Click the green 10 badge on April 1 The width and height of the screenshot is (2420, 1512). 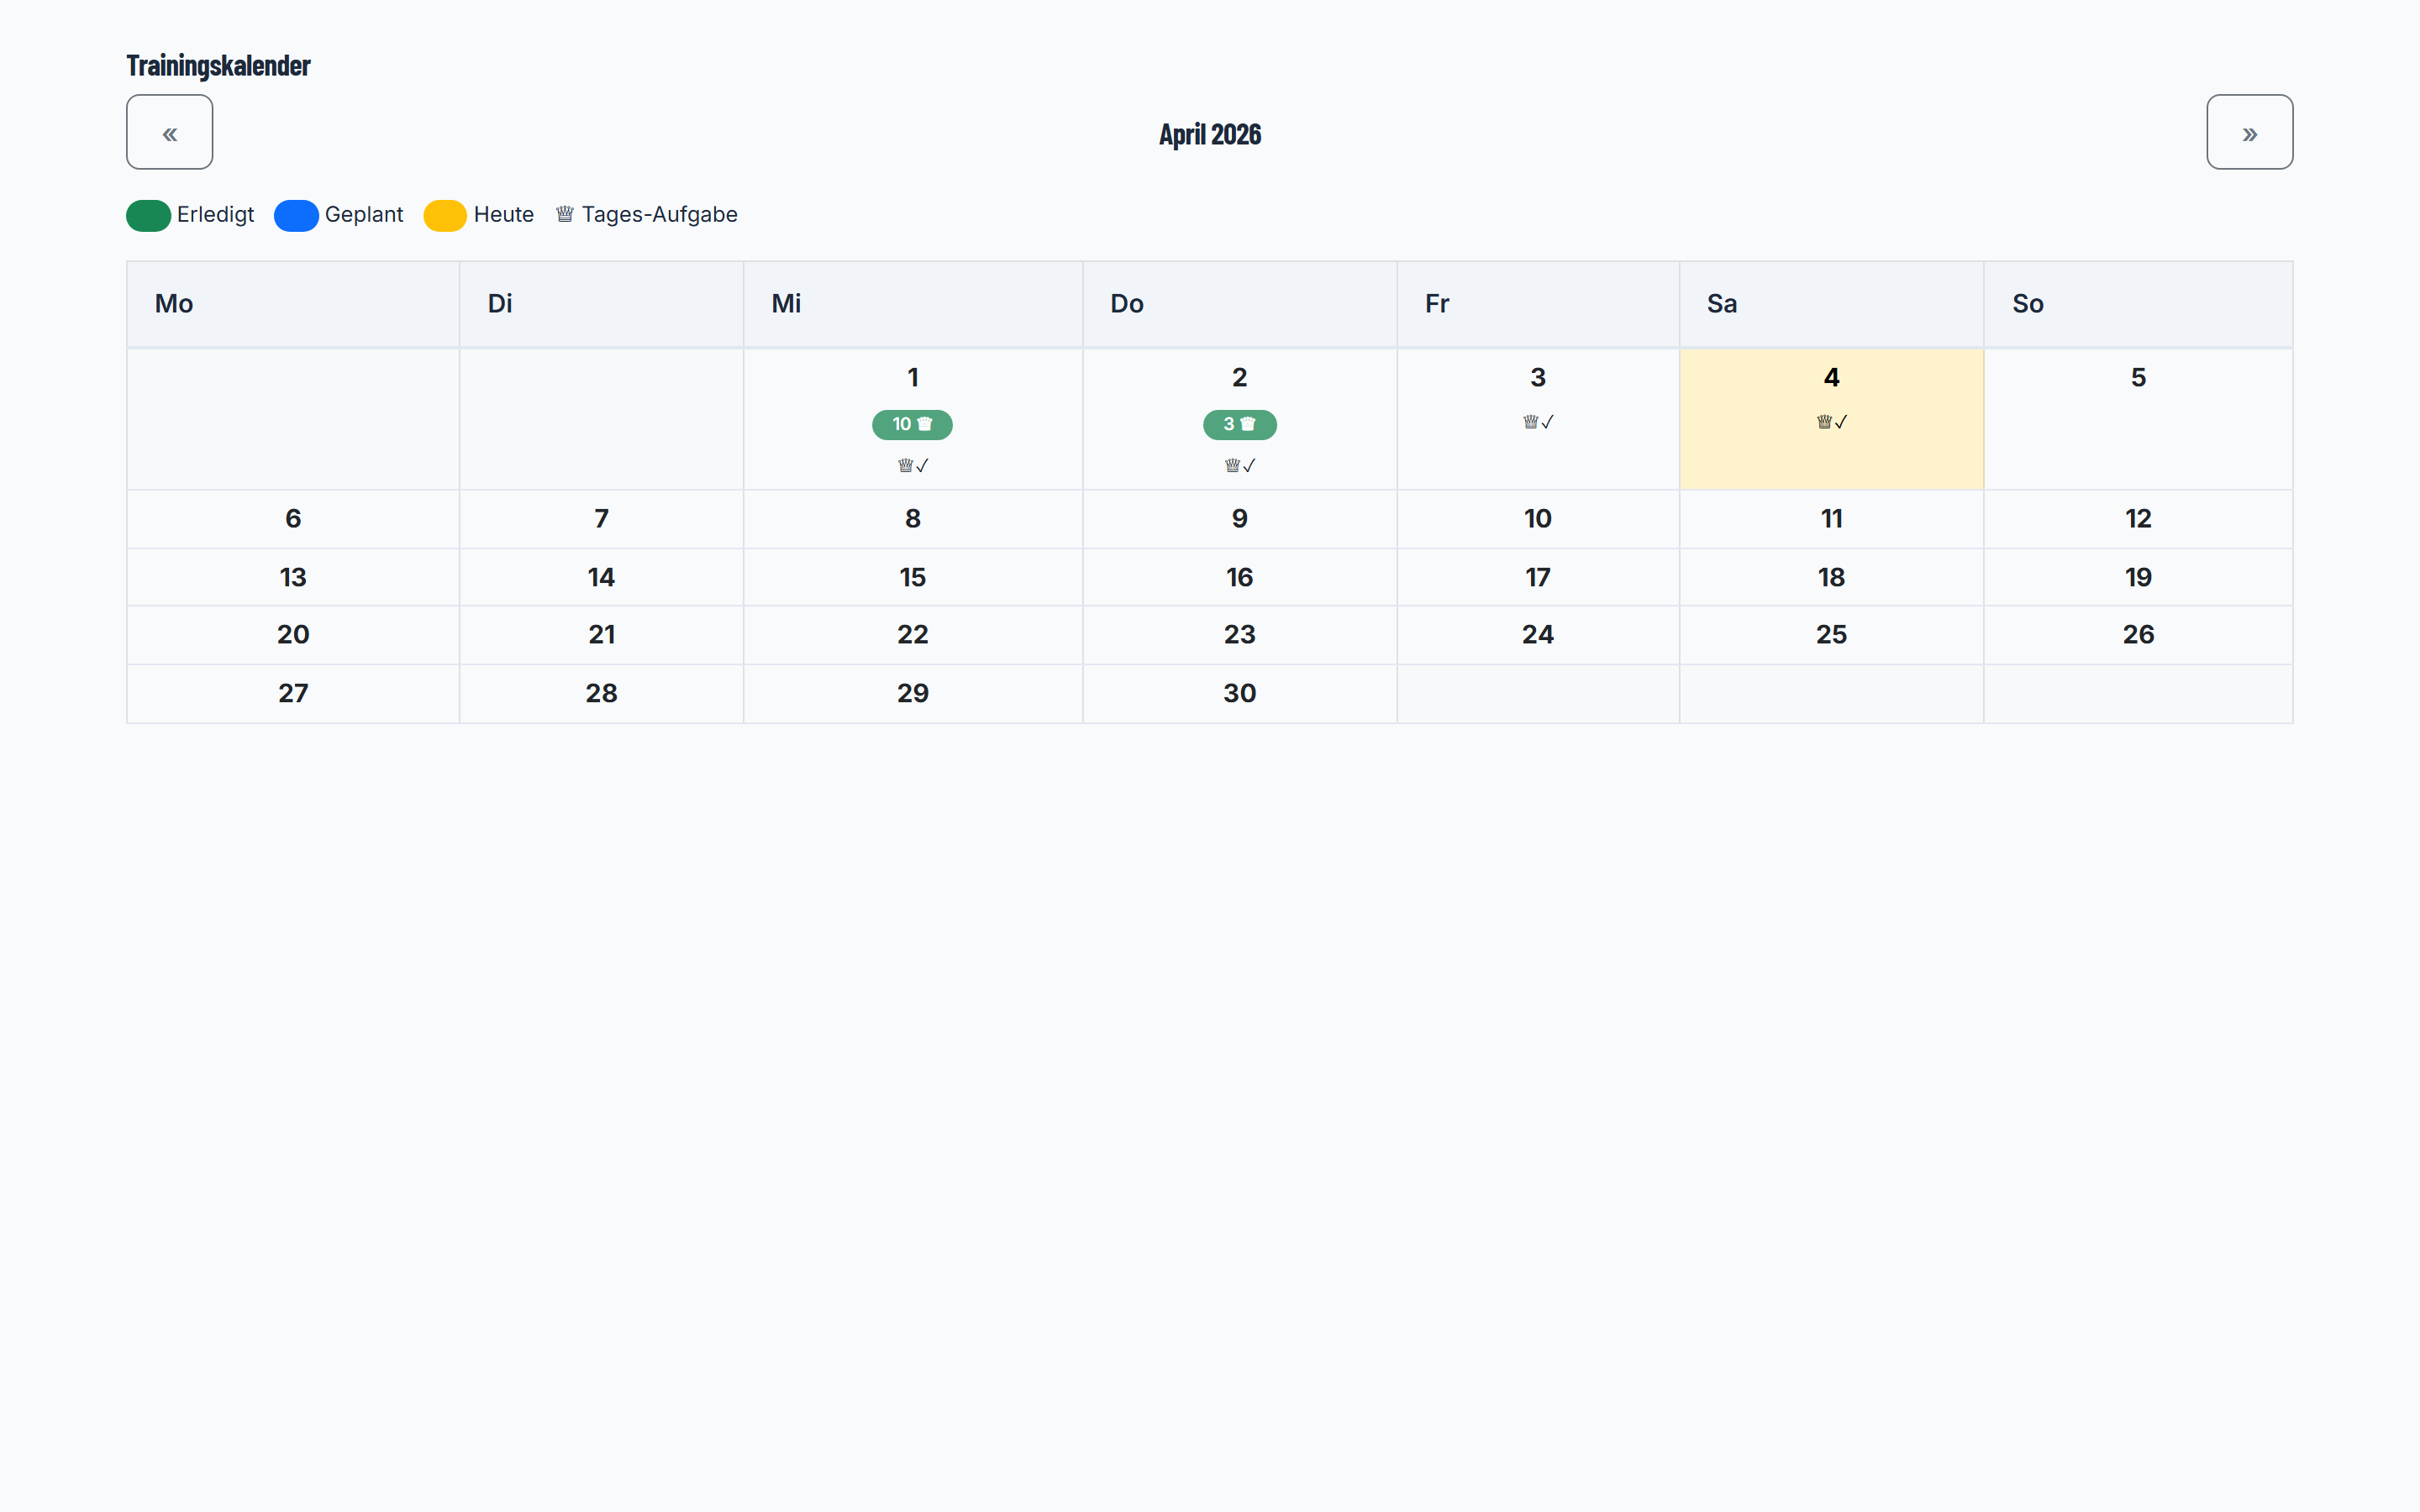coord(912,425)
